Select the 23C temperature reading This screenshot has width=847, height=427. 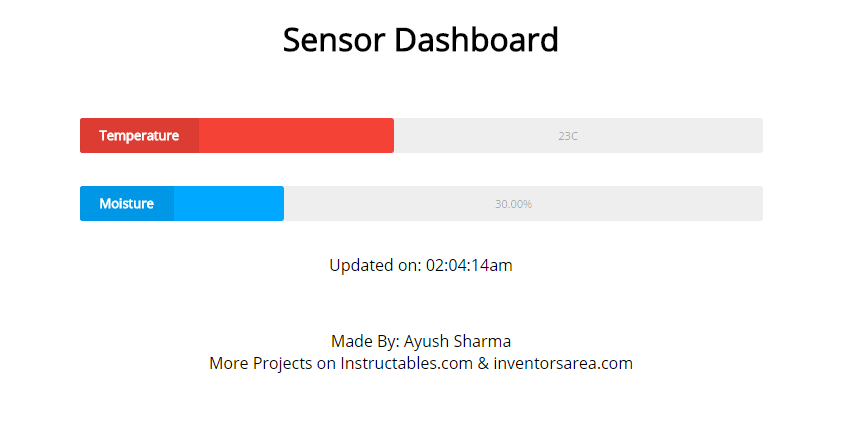pyautogui.click(x=568, y=136)
